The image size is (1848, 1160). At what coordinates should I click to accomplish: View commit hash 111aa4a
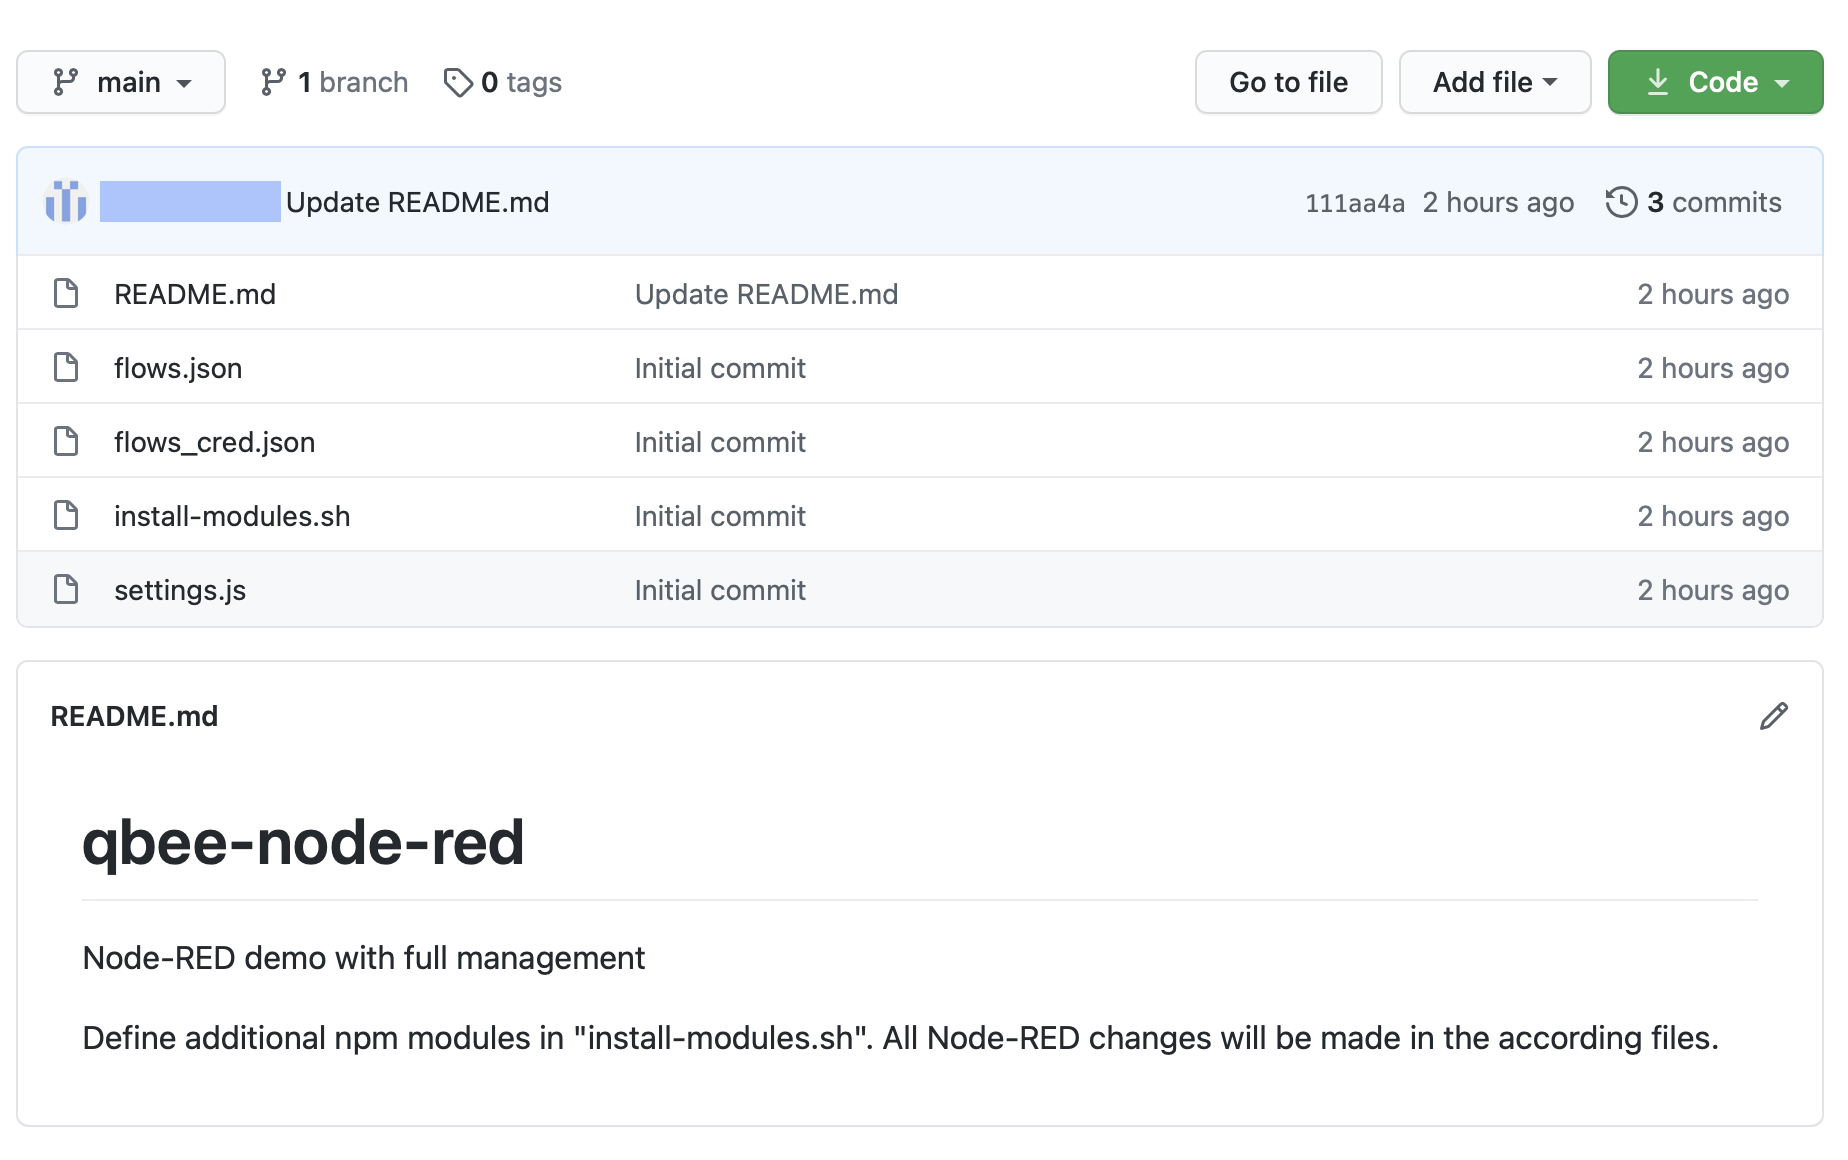point(1354,203)
